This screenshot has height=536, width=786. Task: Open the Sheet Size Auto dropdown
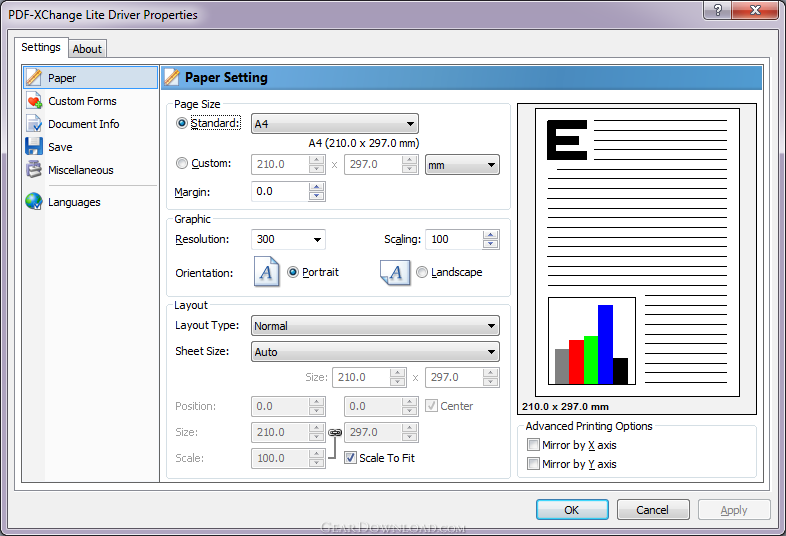pos(375,352)
